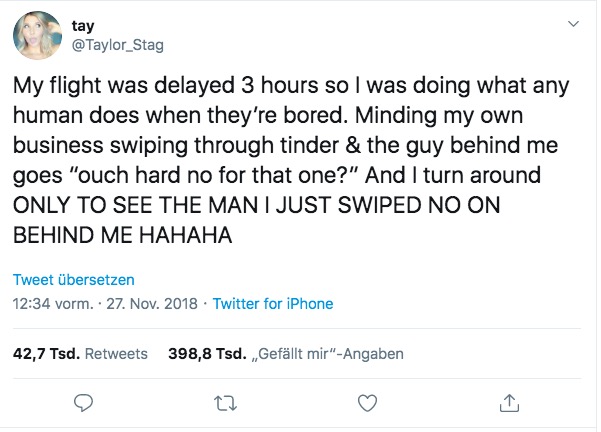Open tay's profile picture
This screenshot has width=601, height=432.
pos(38,35)
